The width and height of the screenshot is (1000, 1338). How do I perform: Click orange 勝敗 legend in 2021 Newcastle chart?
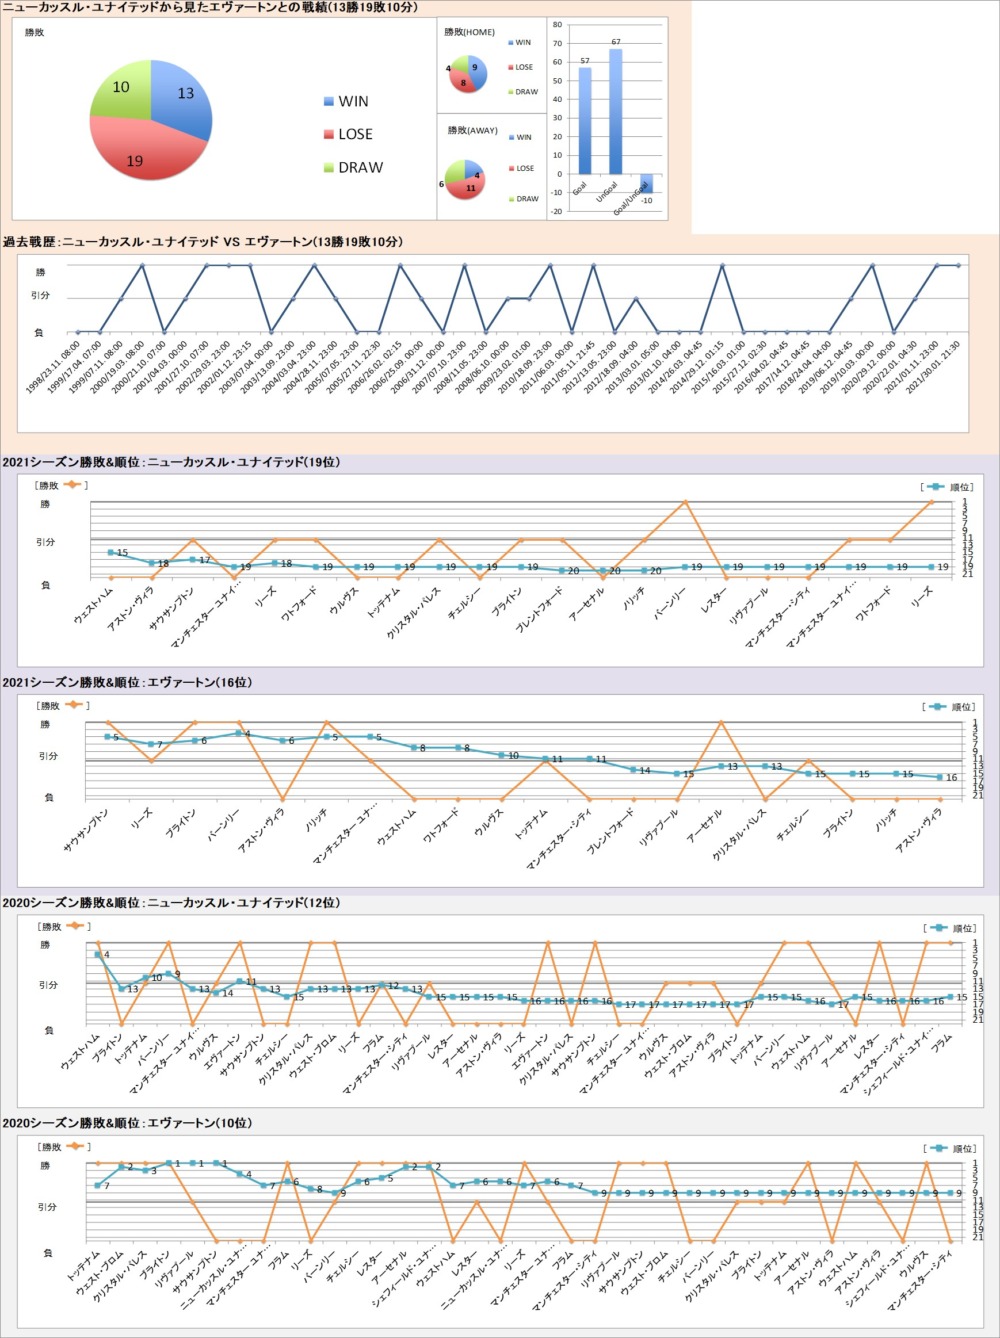62,486
